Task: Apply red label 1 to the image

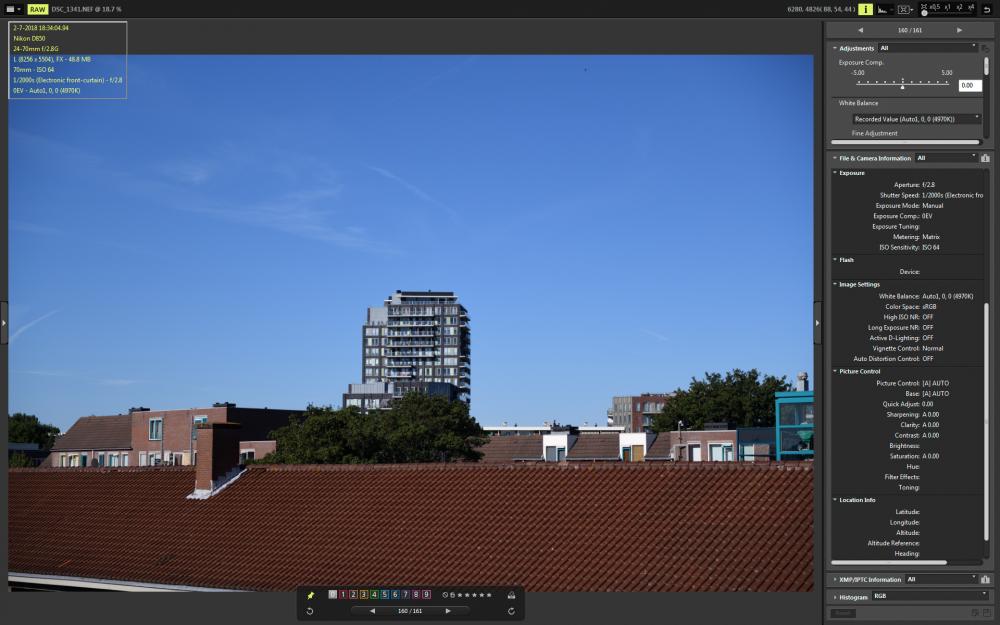Action: click(x=343, y=594)
